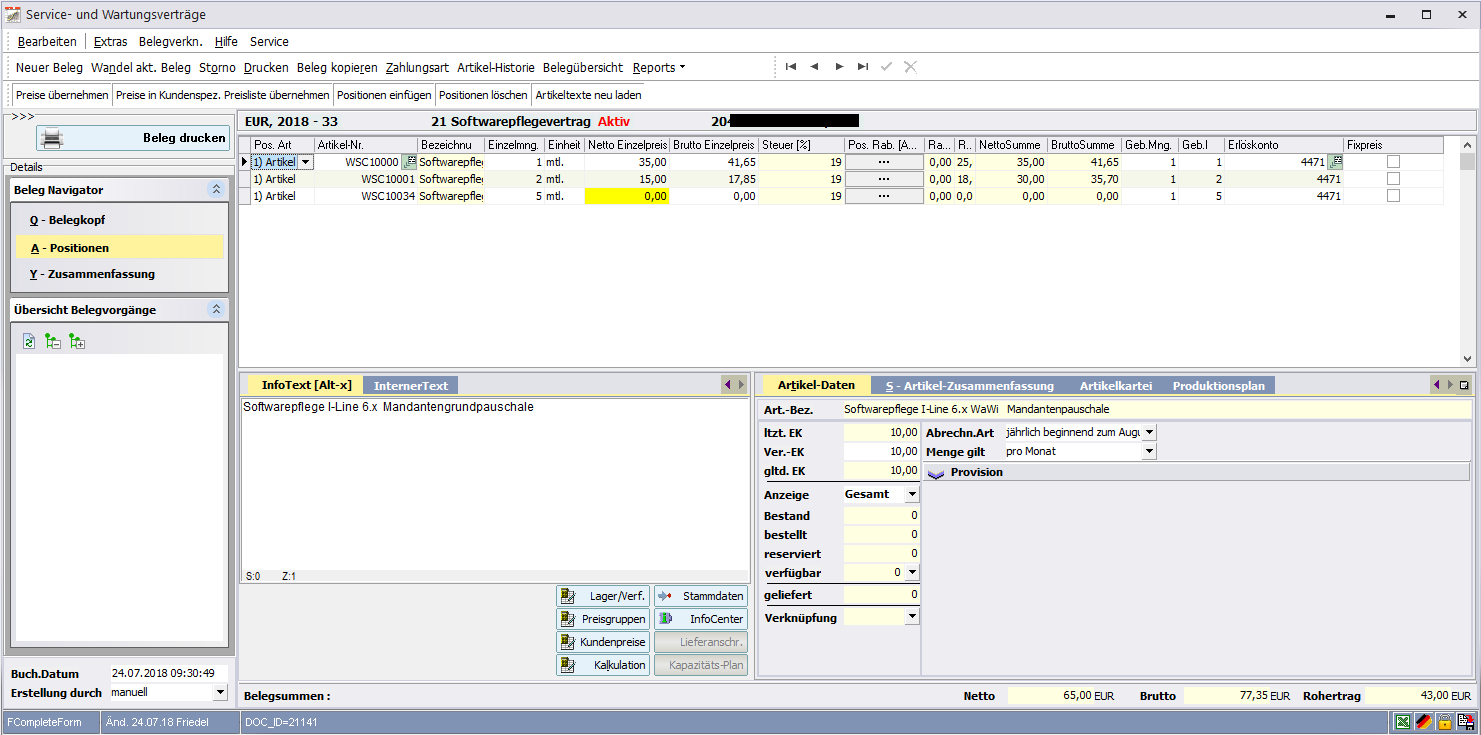Open the Bearbeiten menu
The image size is (1481, 735).
(47, 41)
